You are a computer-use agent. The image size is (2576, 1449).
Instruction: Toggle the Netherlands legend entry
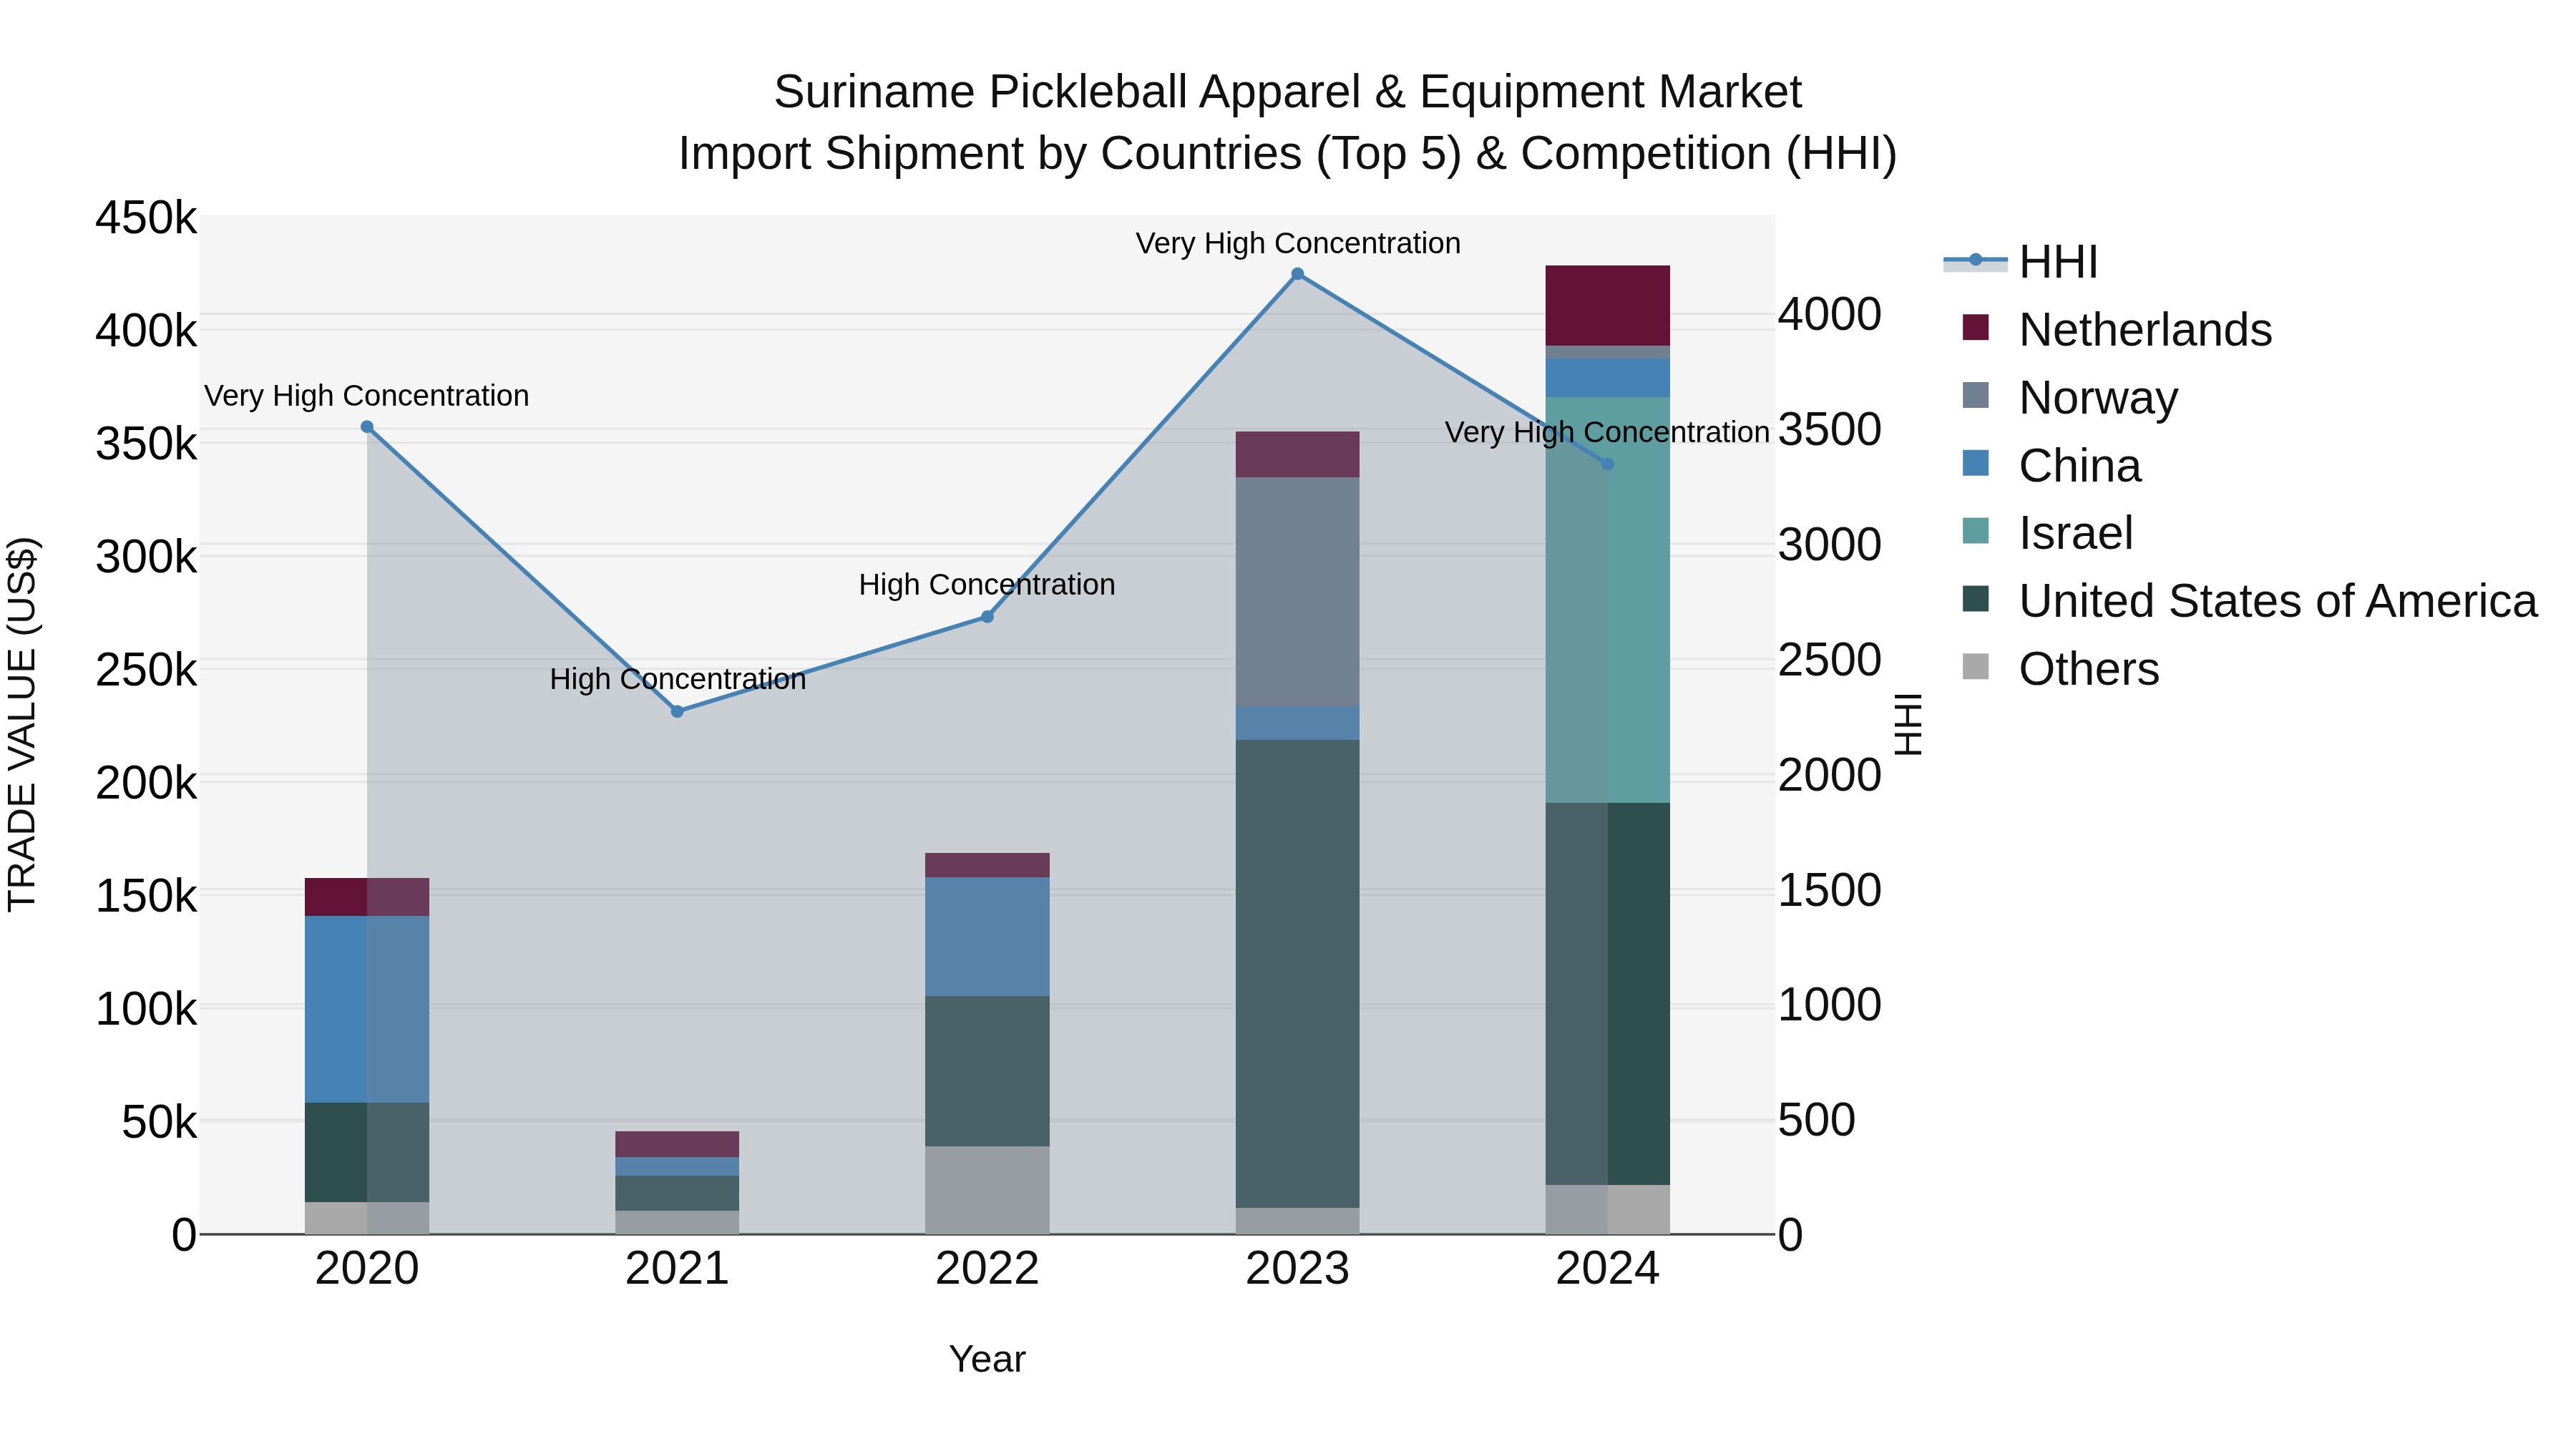2117,329
